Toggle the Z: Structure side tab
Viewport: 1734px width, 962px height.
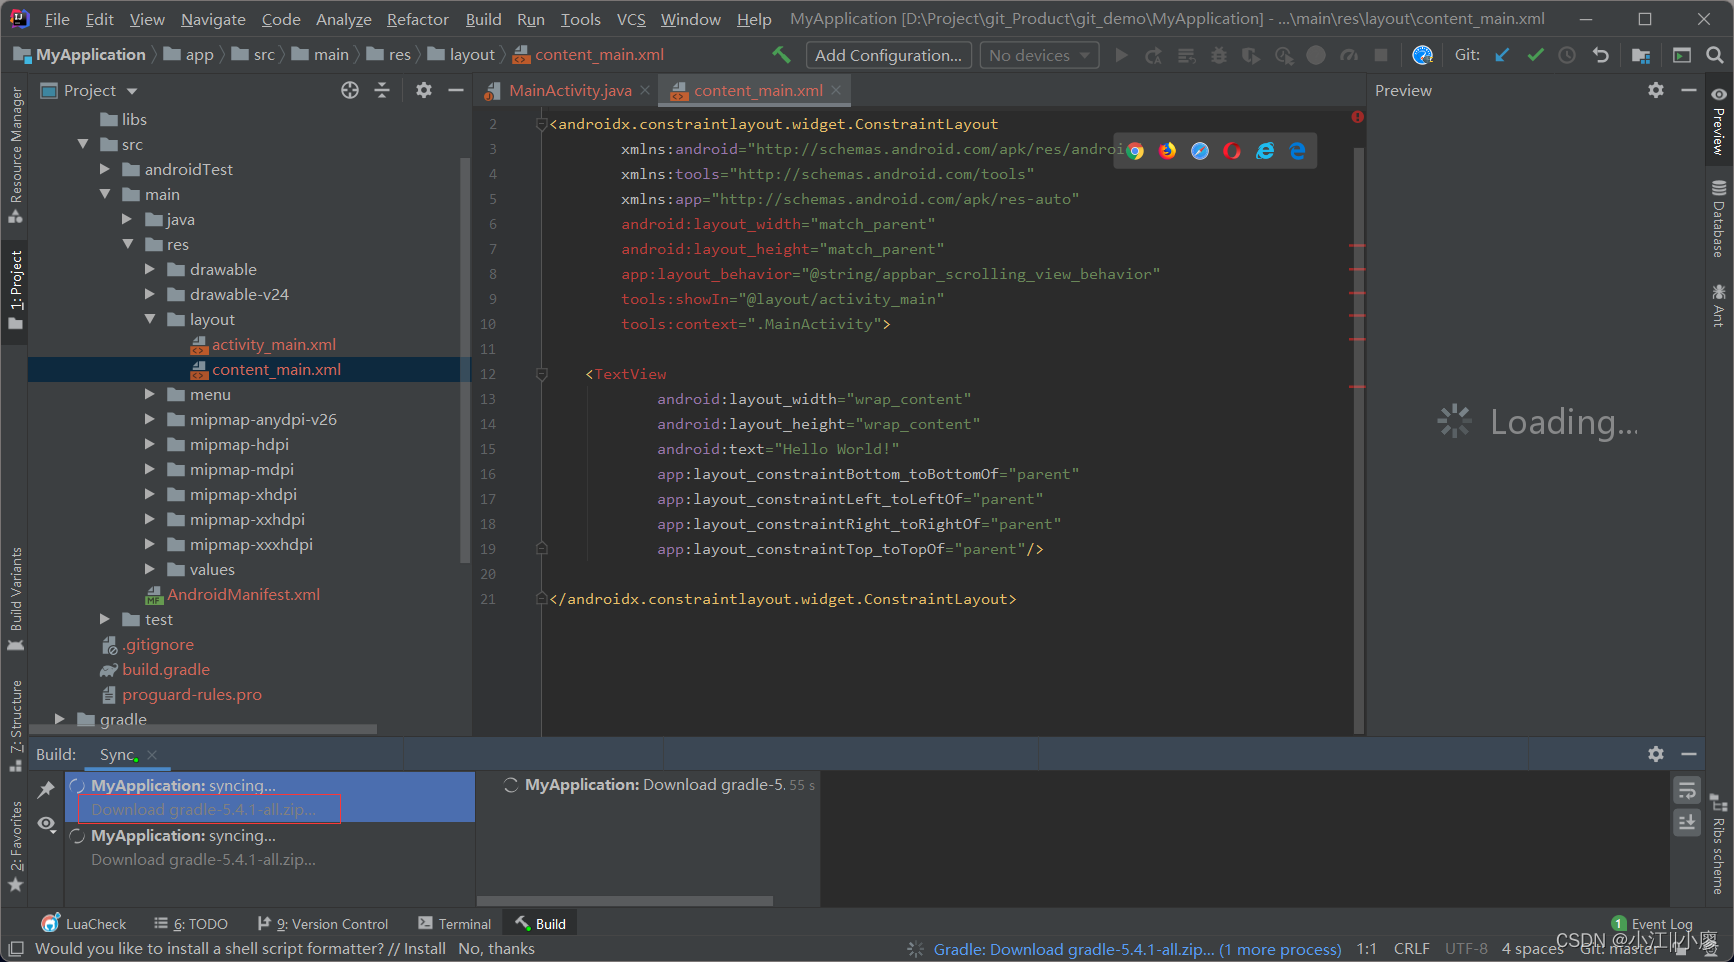pyautogui.click(x=15, y=726)
